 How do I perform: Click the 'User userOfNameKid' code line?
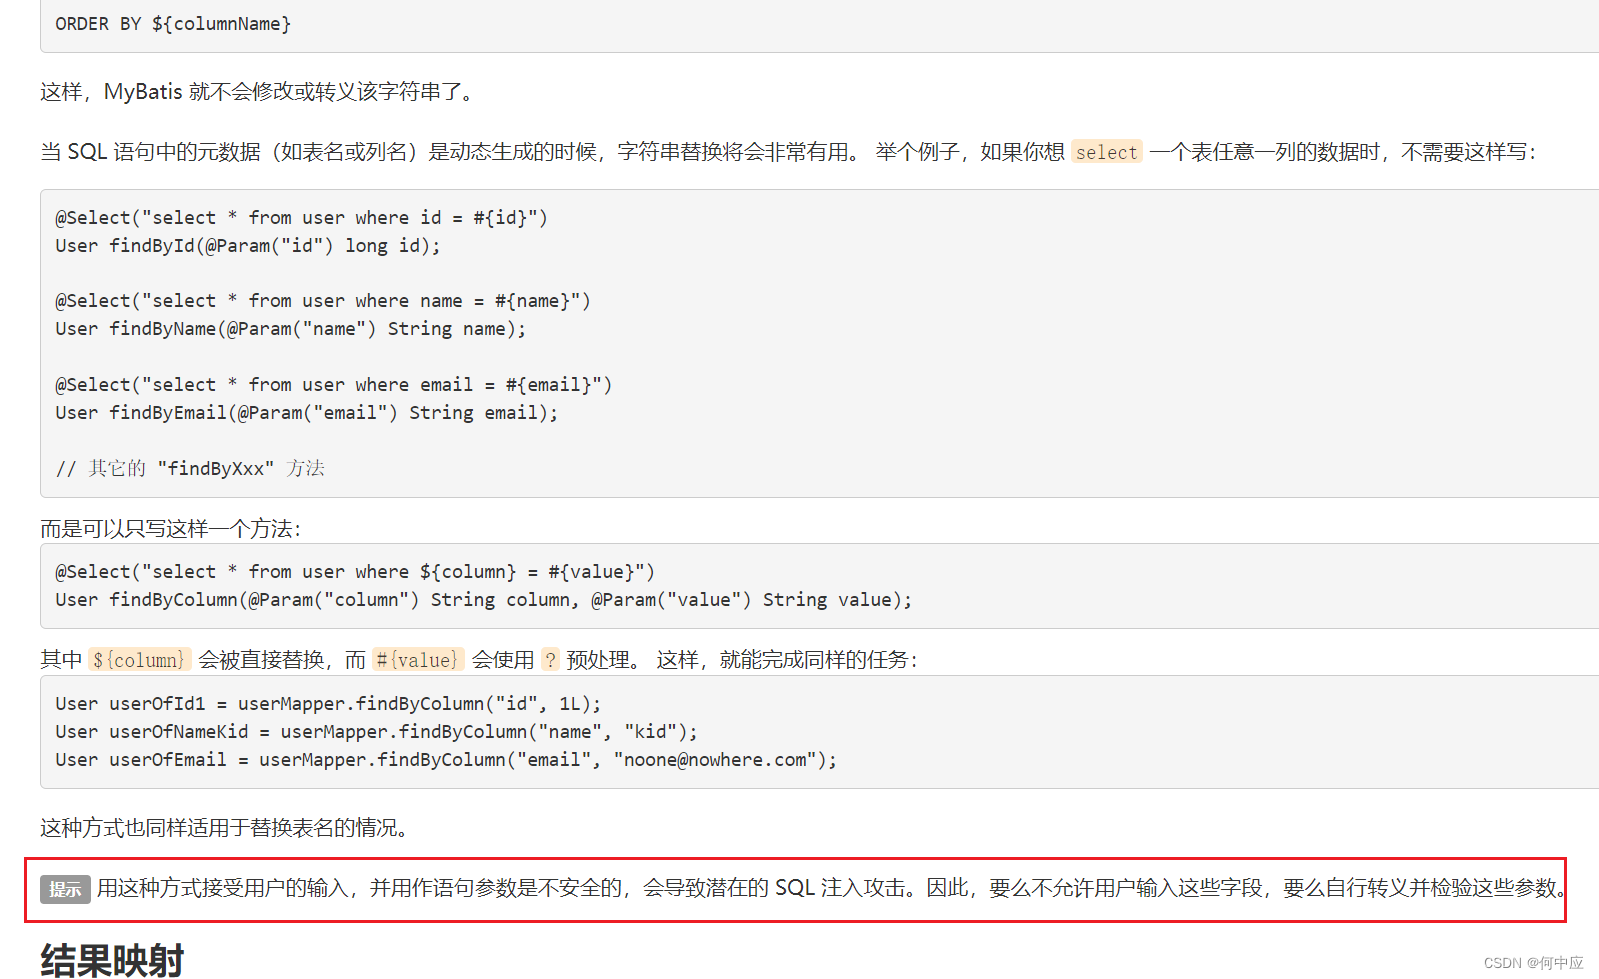pos(376,732)
